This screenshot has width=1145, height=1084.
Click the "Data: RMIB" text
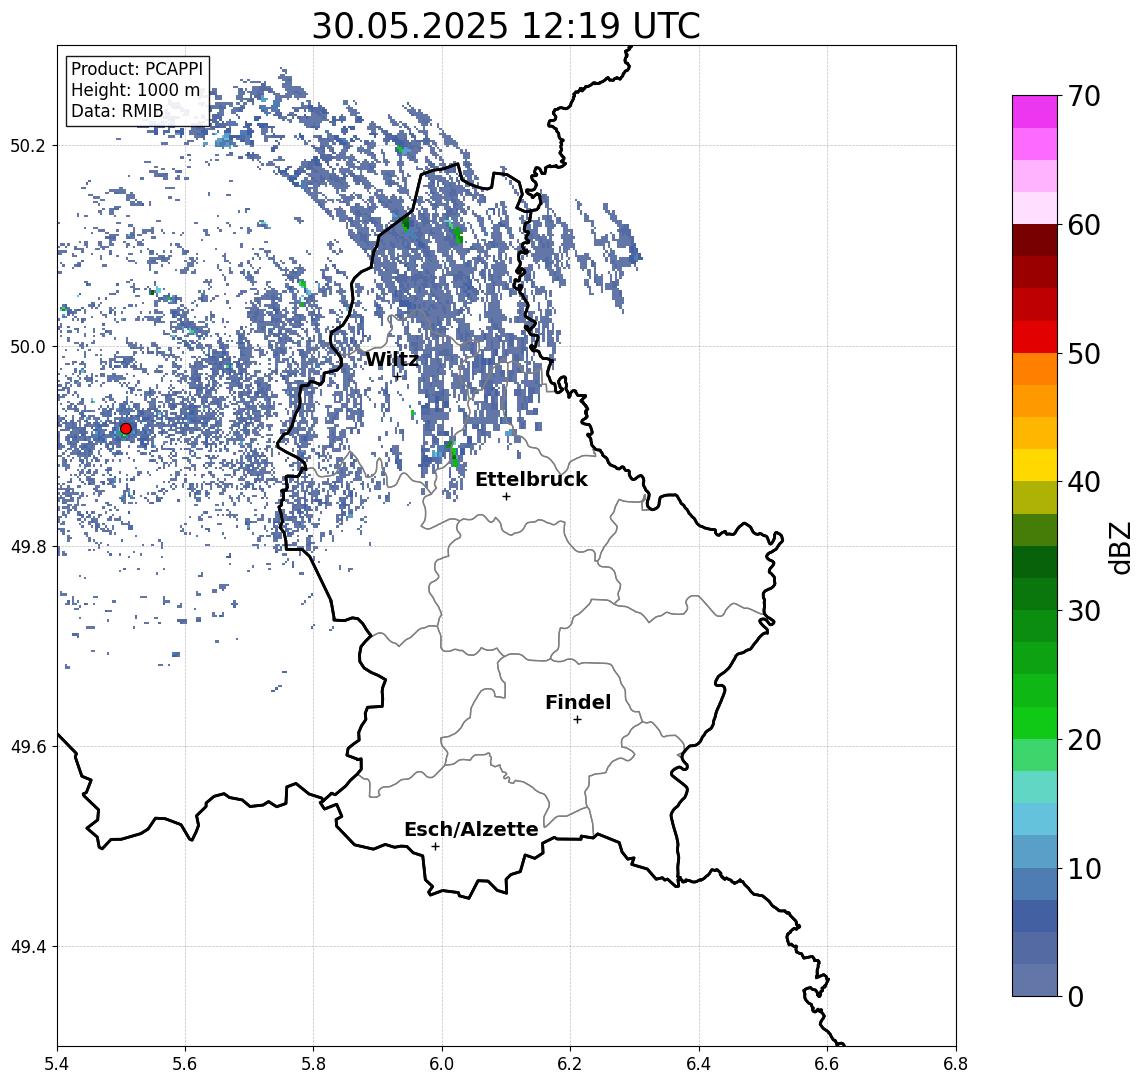(x=117, y=112)
